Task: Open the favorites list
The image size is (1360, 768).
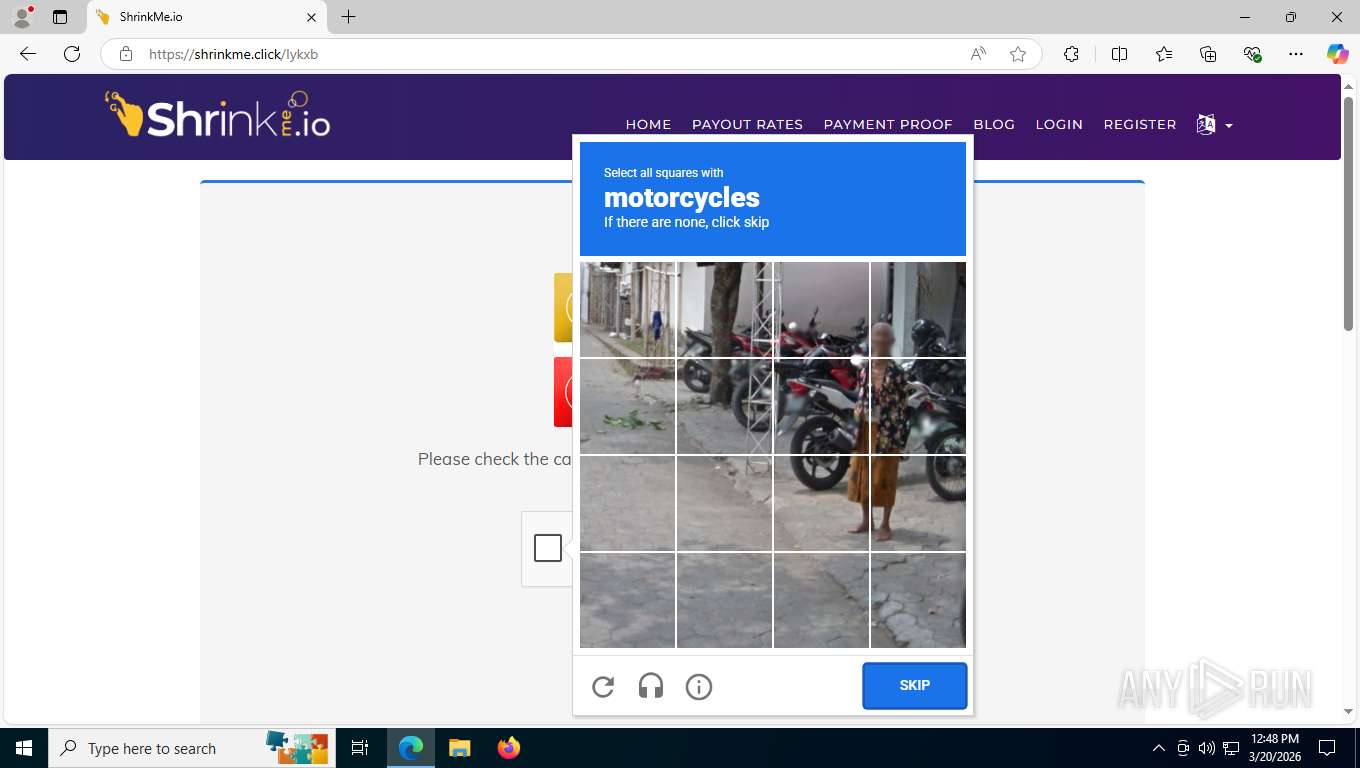Action: pyautogui.click(x=1164, y=54)
